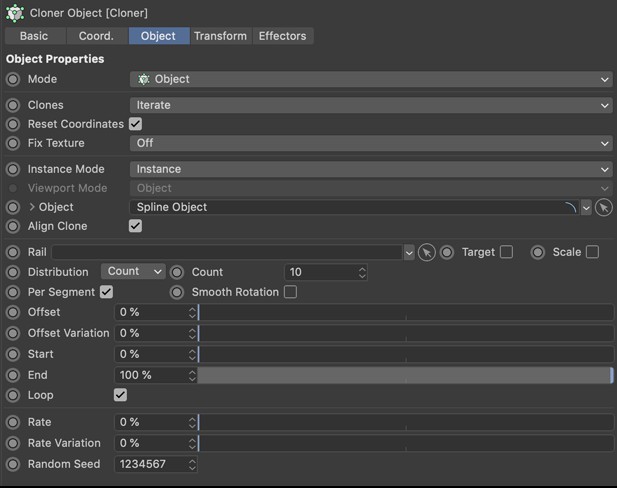Screen dimensions: 617x488
Task: Uncheck the Reset Coordinates checkbox
Action: pos(135,124)
